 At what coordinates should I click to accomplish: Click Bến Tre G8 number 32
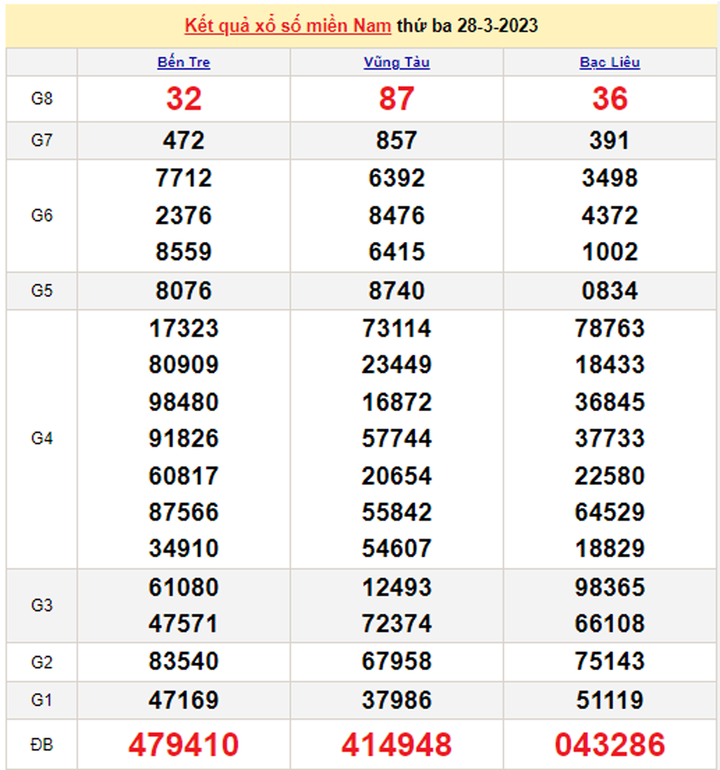[x=184, y=98]
